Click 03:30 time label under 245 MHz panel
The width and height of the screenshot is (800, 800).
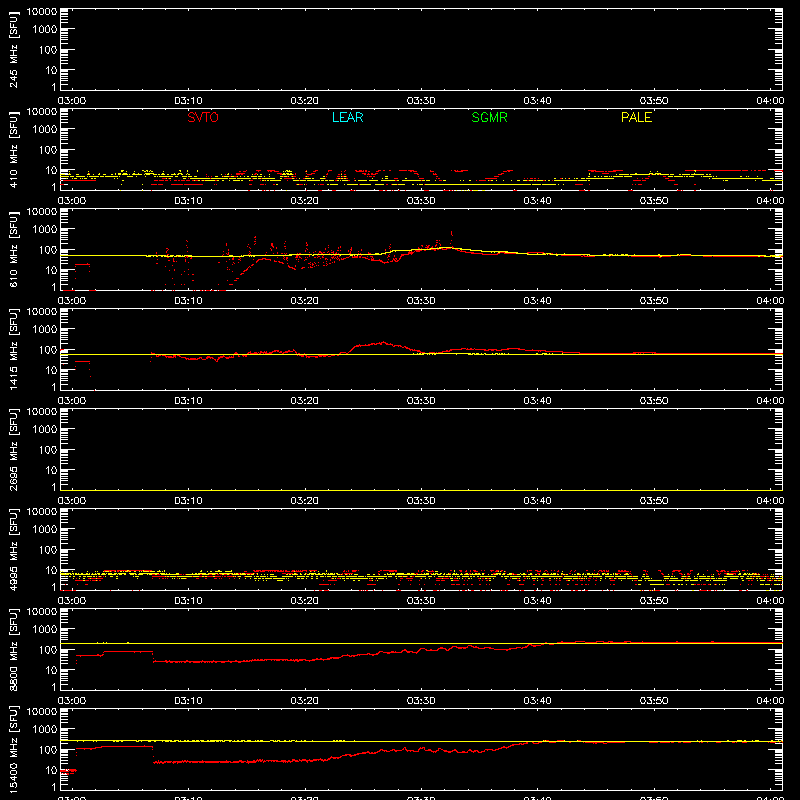point(421,101)
